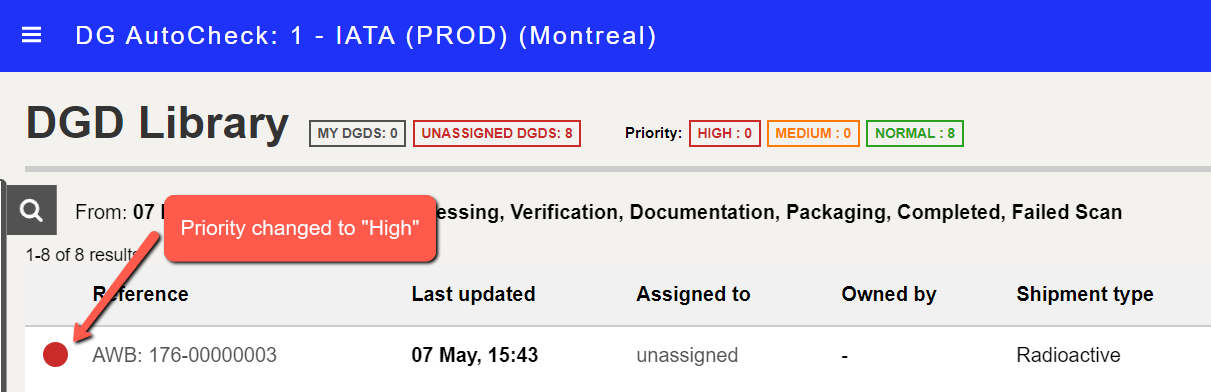1211x392 pixels.
Task: Click the DG AutoCheck app title
Action: pos(366,36)
